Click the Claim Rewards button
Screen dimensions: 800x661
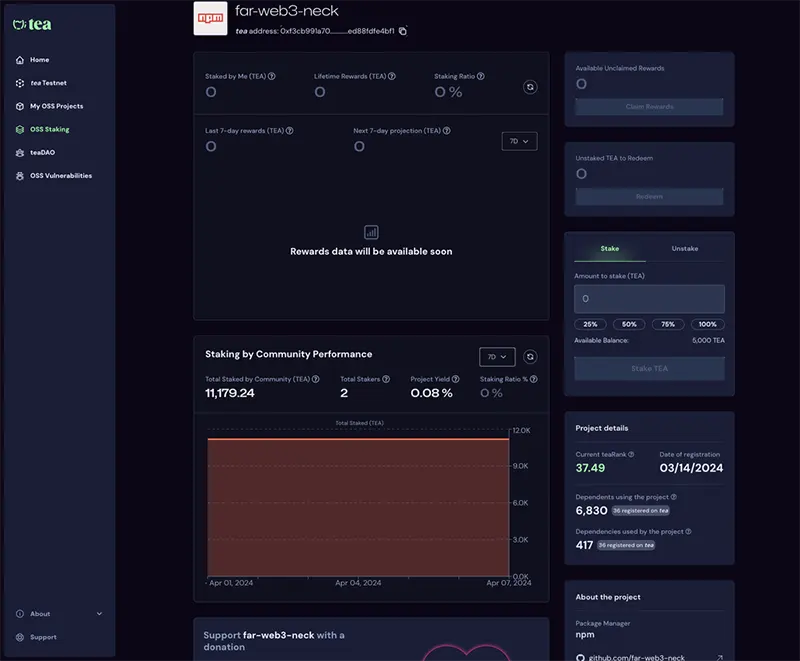(x=649, y=107)
